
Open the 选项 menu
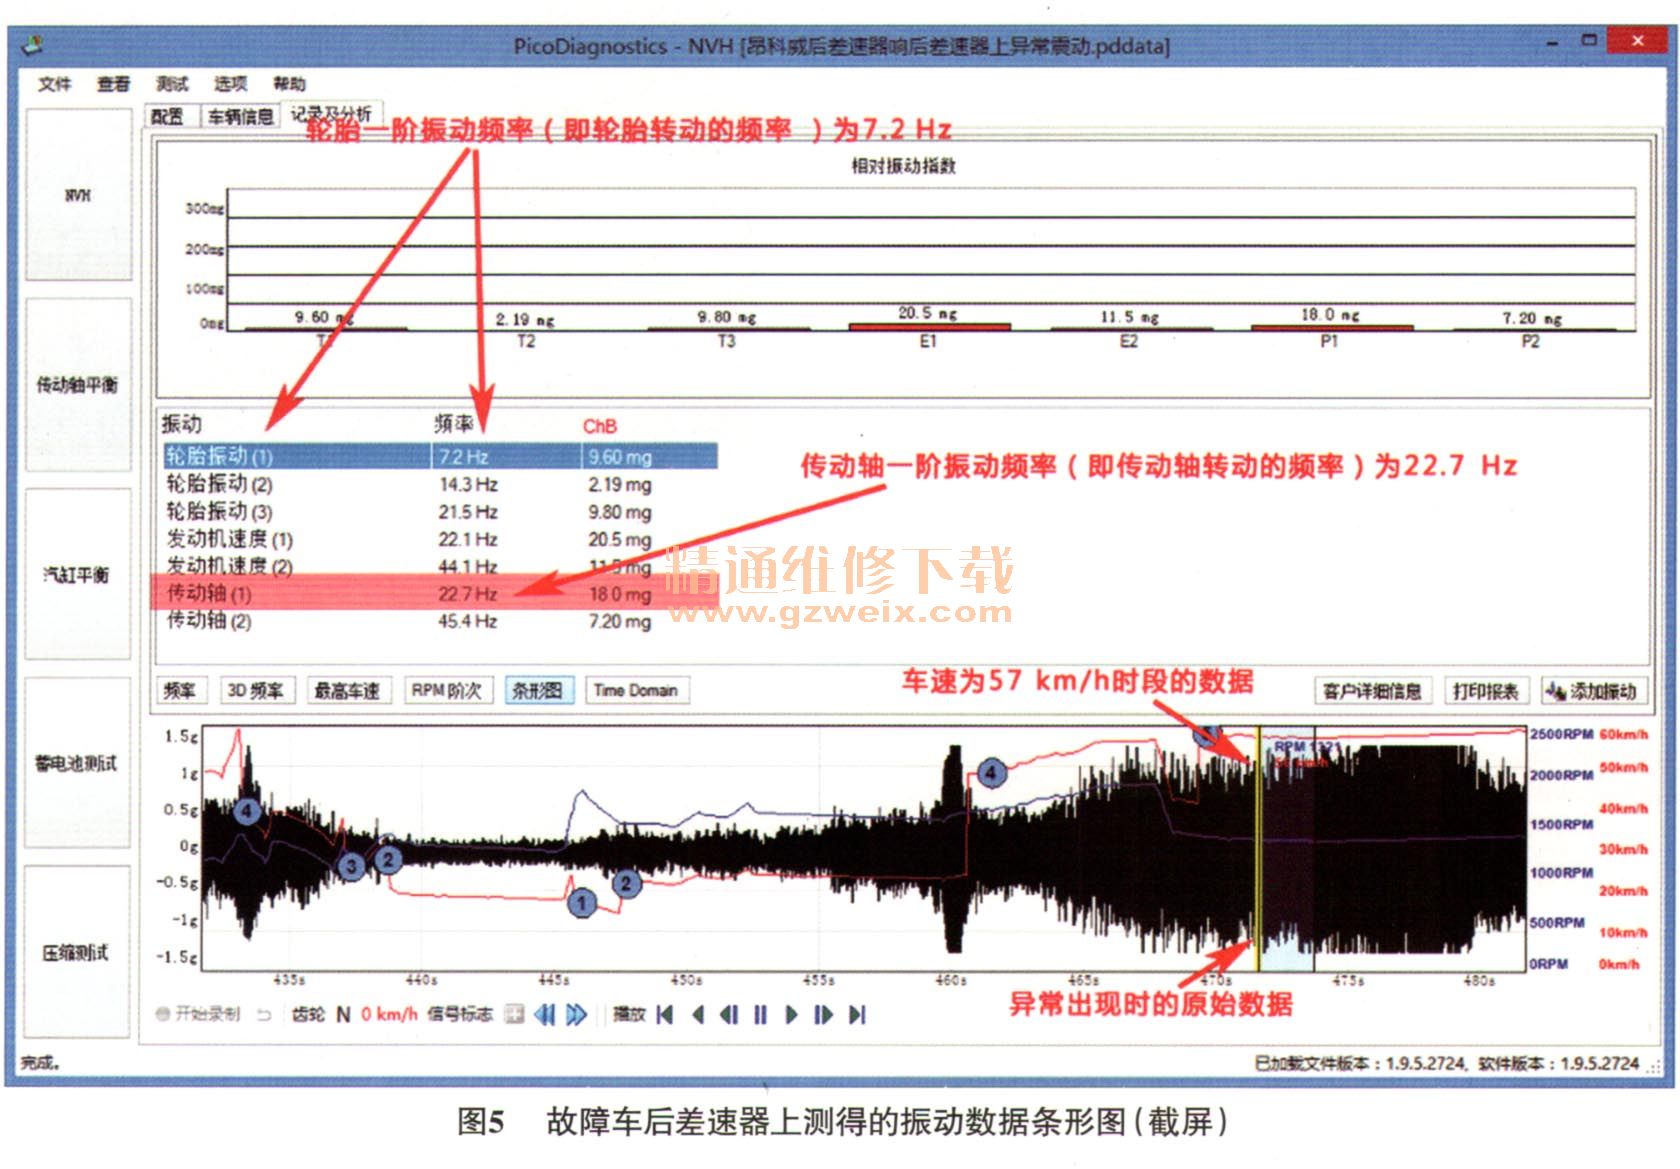230,84
